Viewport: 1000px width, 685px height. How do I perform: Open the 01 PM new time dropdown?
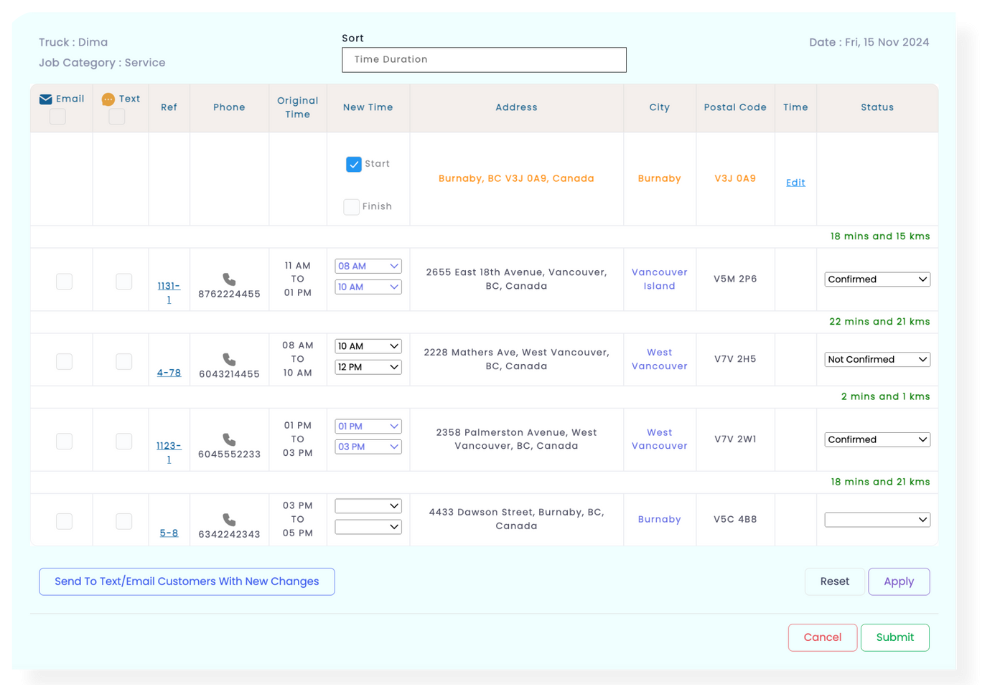(x=368, y=426)
